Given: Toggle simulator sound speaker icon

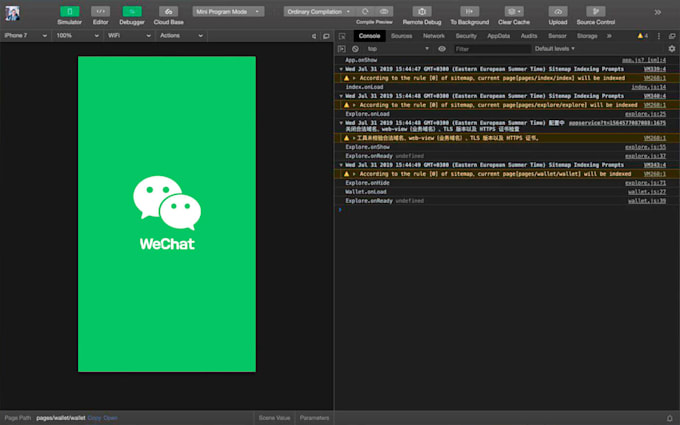Looking at the screenshot, I should tap(314, 36).
